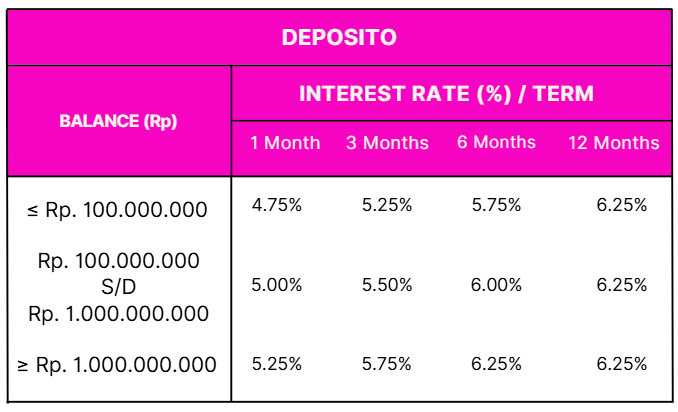
Task: Select the ≤ Rp. 100.000.000 balance row label
Action: point(118,210)
